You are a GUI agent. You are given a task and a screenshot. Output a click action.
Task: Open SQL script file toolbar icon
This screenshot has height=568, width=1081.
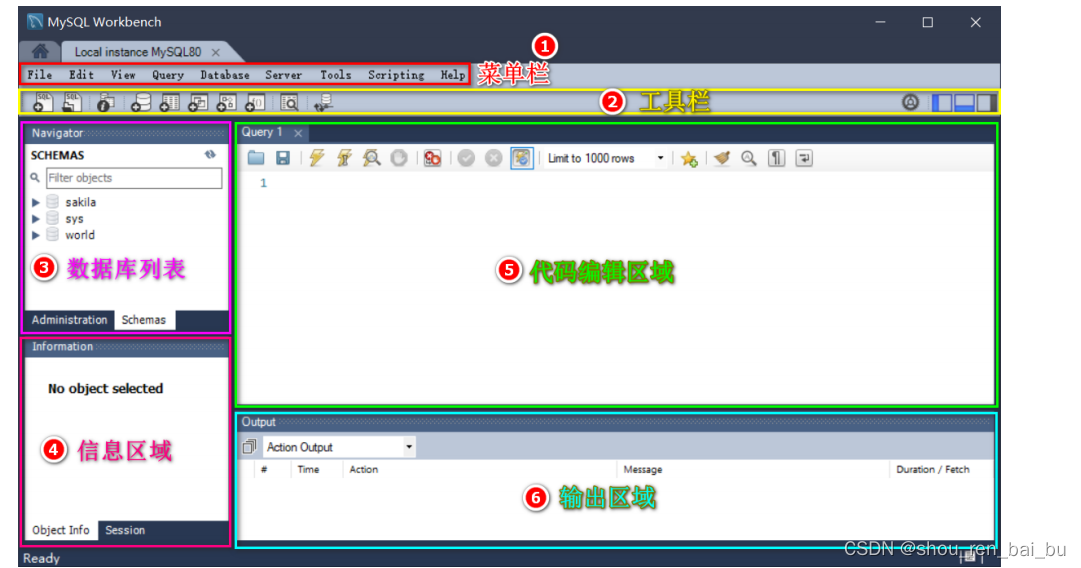tap(72, 103)
